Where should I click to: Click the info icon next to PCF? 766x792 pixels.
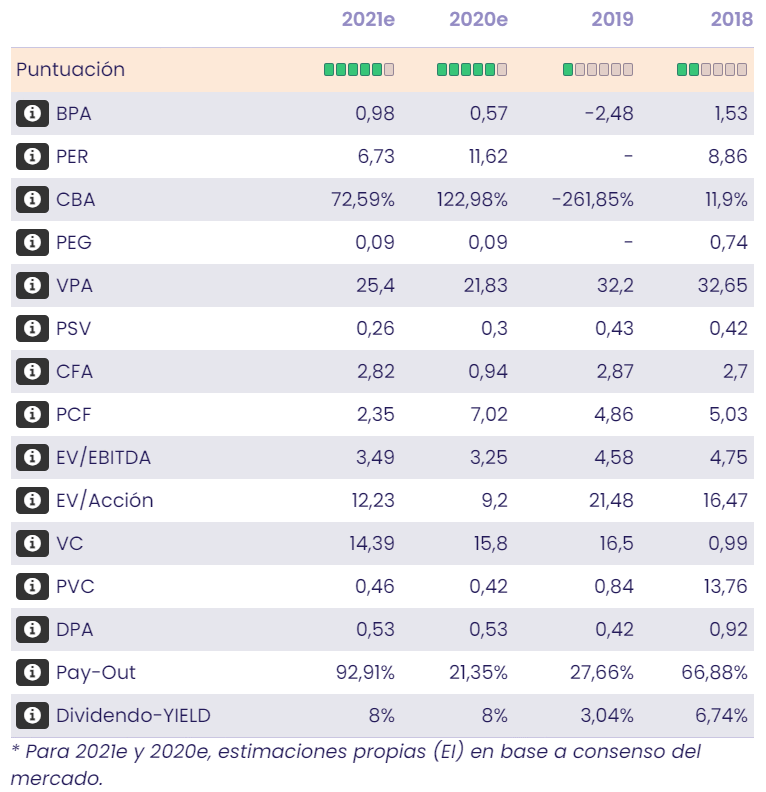pos(32,414)
